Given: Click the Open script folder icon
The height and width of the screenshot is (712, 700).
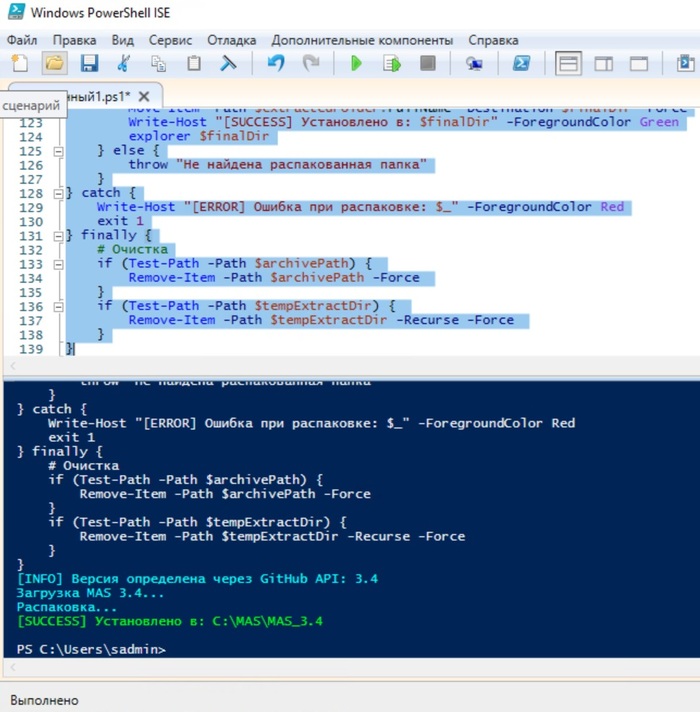Looking at the screenshot, I should 54,64.
